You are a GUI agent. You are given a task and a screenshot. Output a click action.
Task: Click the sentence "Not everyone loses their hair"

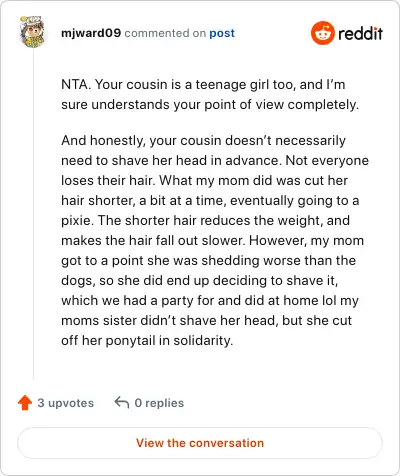tap(215, 170)
